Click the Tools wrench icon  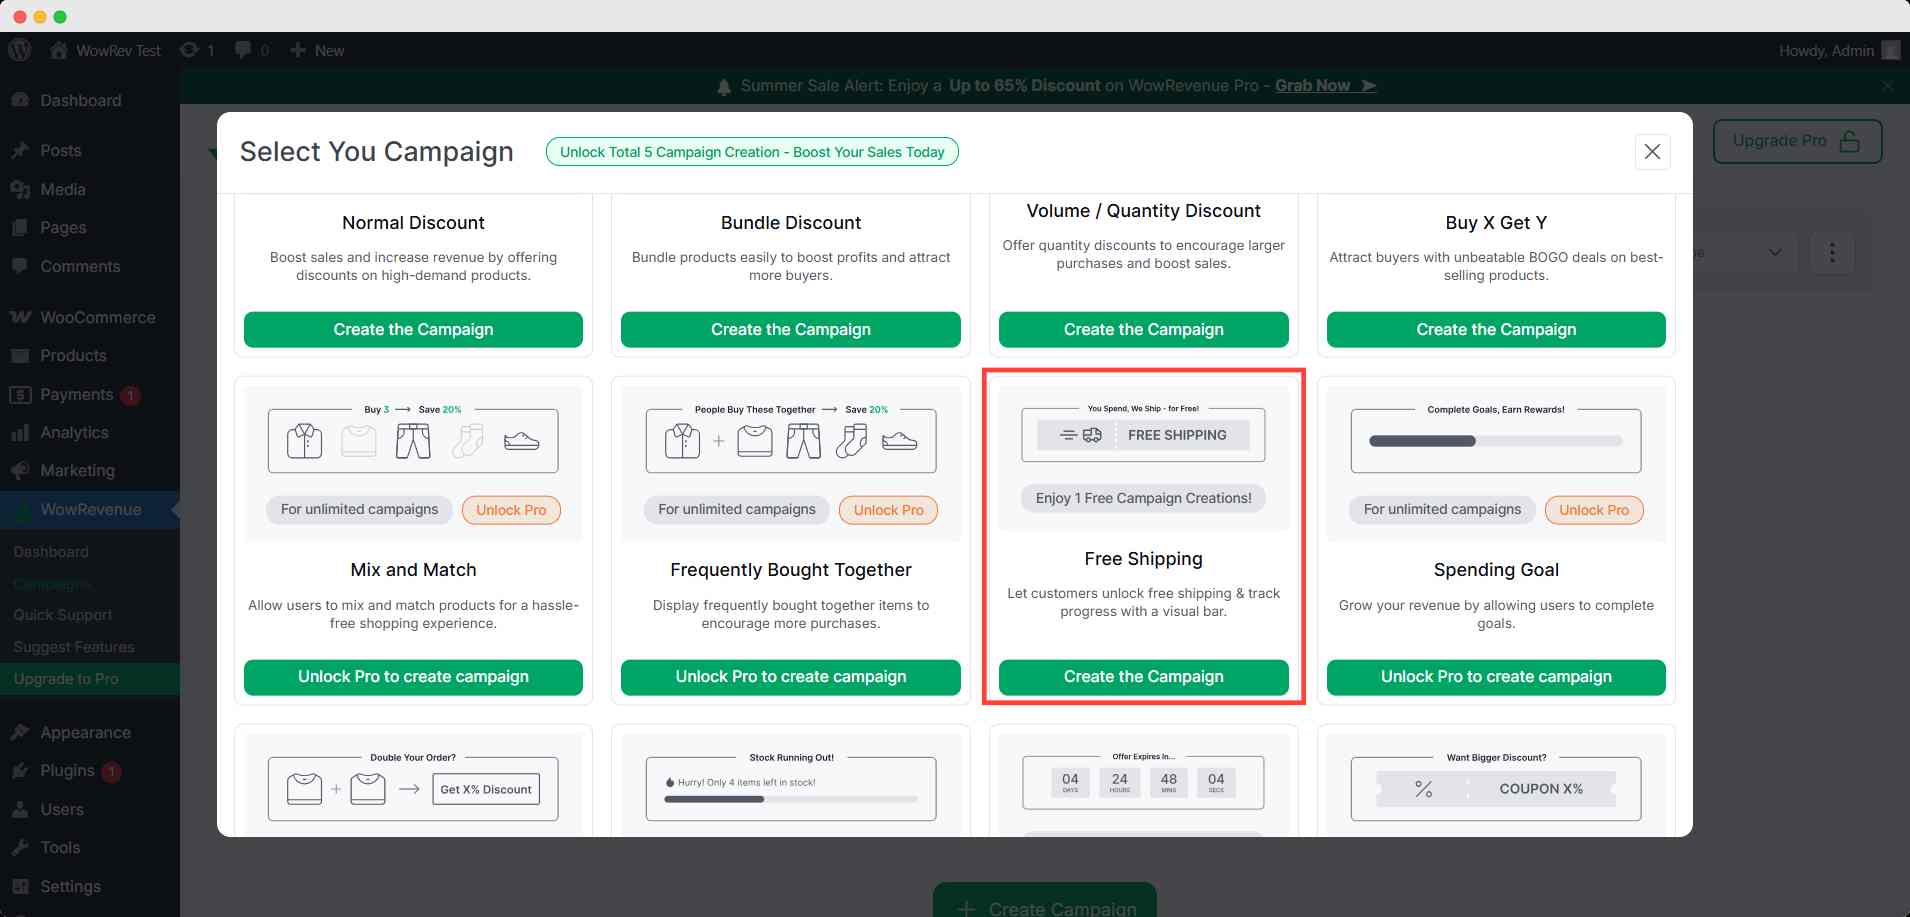point(20,847)
